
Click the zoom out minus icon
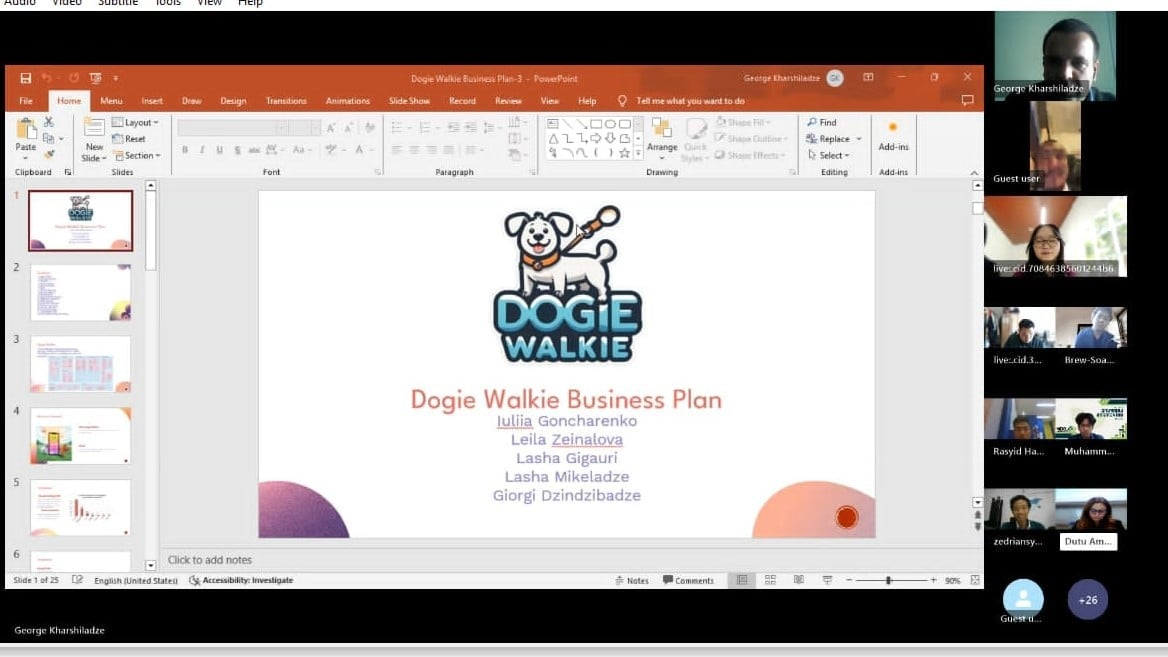coord(848,580)
